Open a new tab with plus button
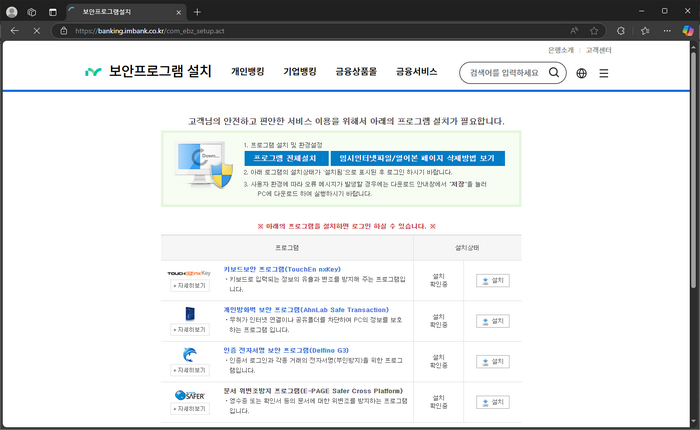Image resolution: width=700 pixels, height=430 pixels. point(197,12)
